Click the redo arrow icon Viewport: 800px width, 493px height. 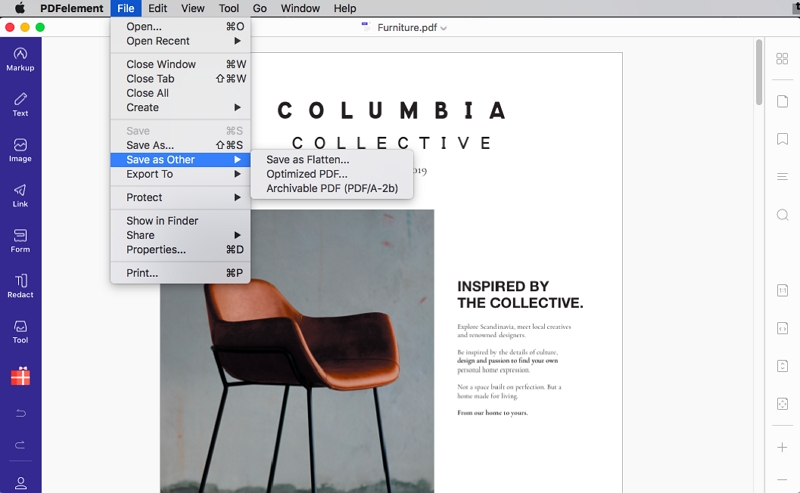point(20,445)
